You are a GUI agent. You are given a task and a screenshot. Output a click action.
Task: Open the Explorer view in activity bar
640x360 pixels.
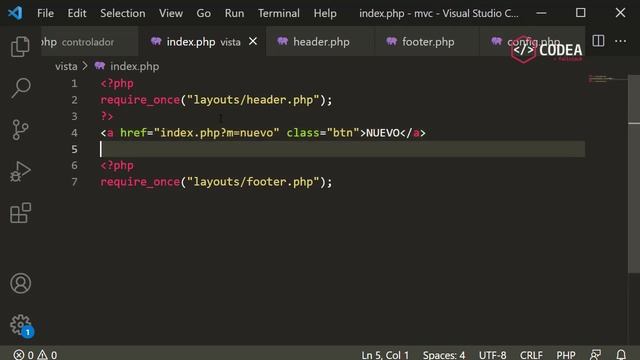[x=20, y=46]
